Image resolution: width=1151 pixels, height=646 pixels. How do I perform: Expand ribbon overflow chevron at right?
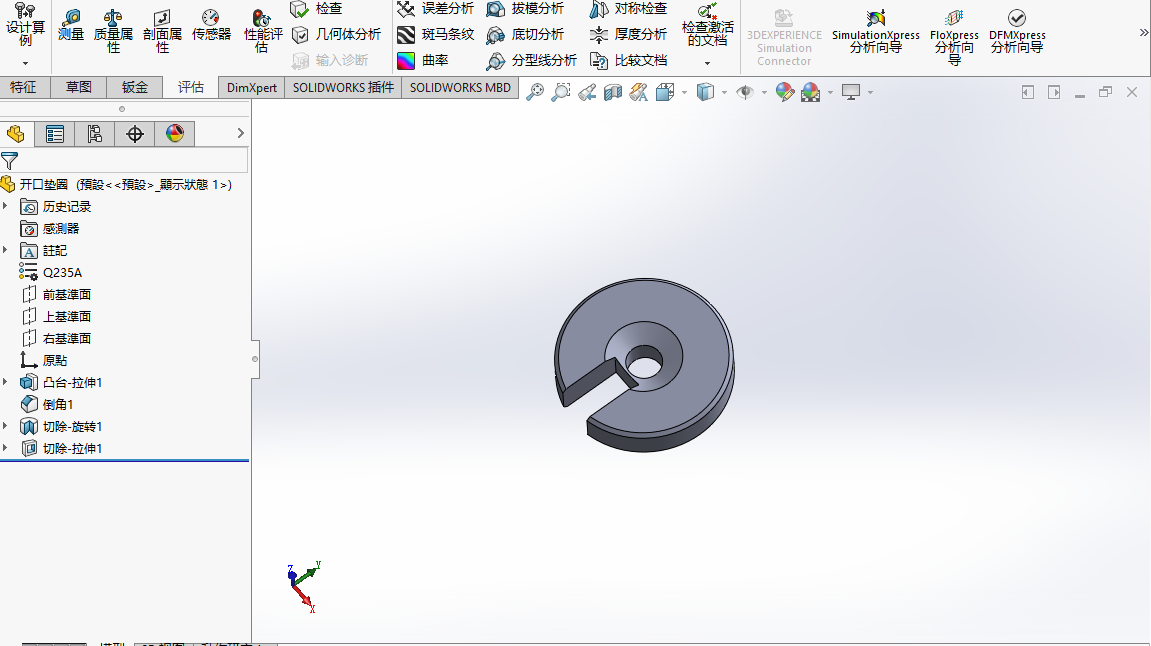point(1143,32)
